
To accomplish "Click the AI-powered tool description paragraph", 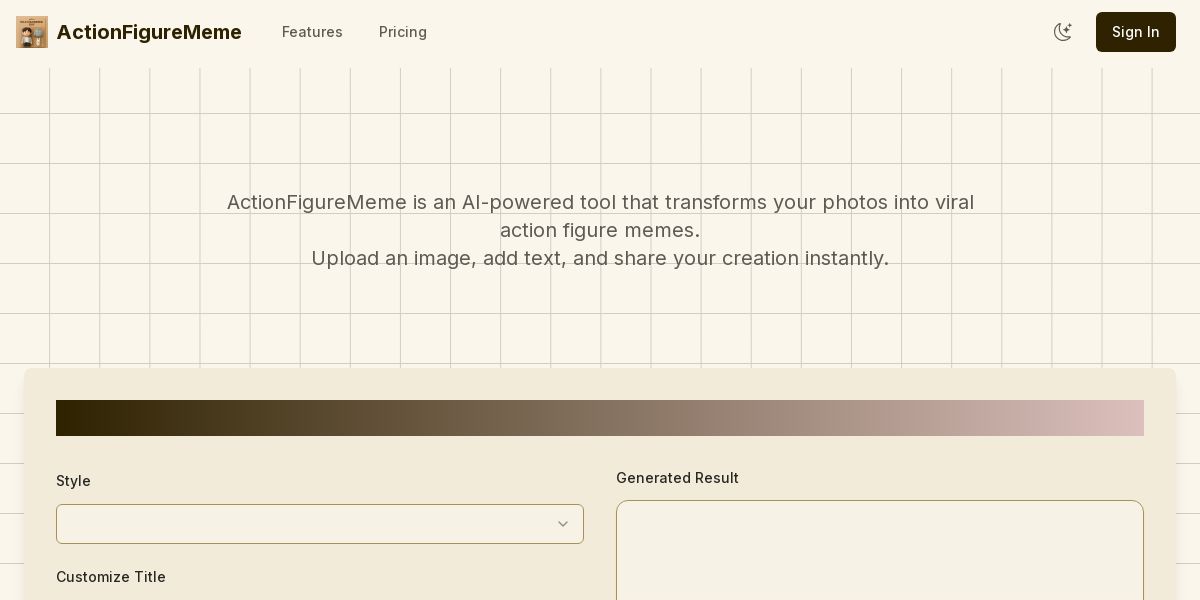I will tap(600, 230).
